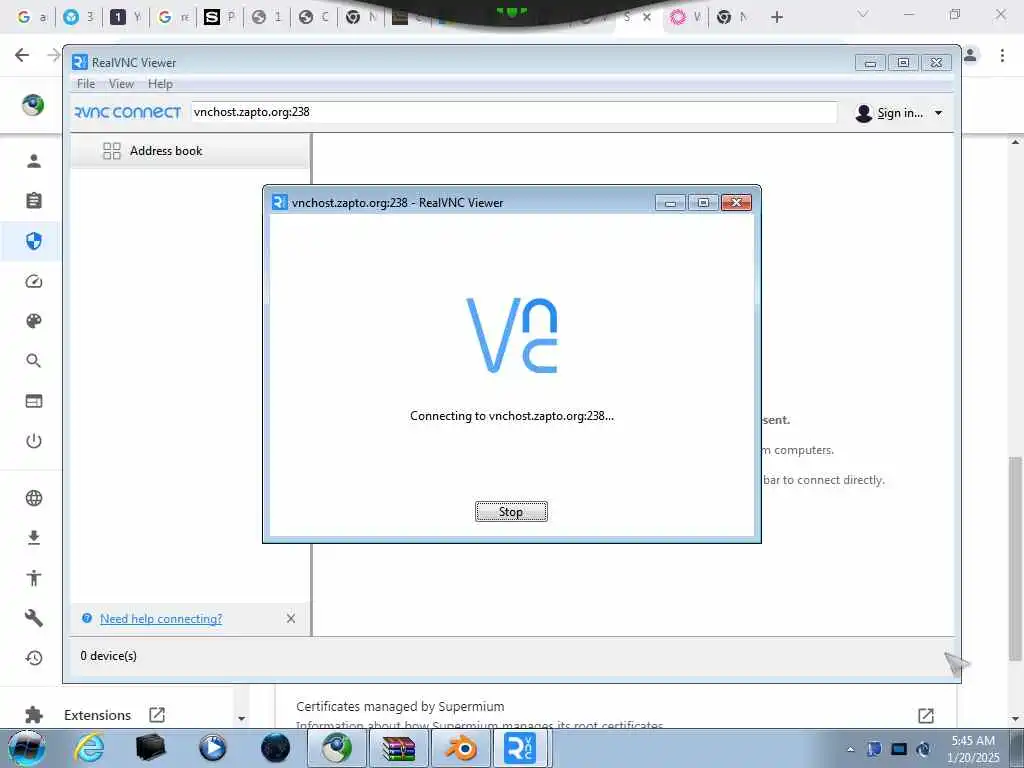Open Accessibility figure icon in settings sidebar

pos(34,577)
